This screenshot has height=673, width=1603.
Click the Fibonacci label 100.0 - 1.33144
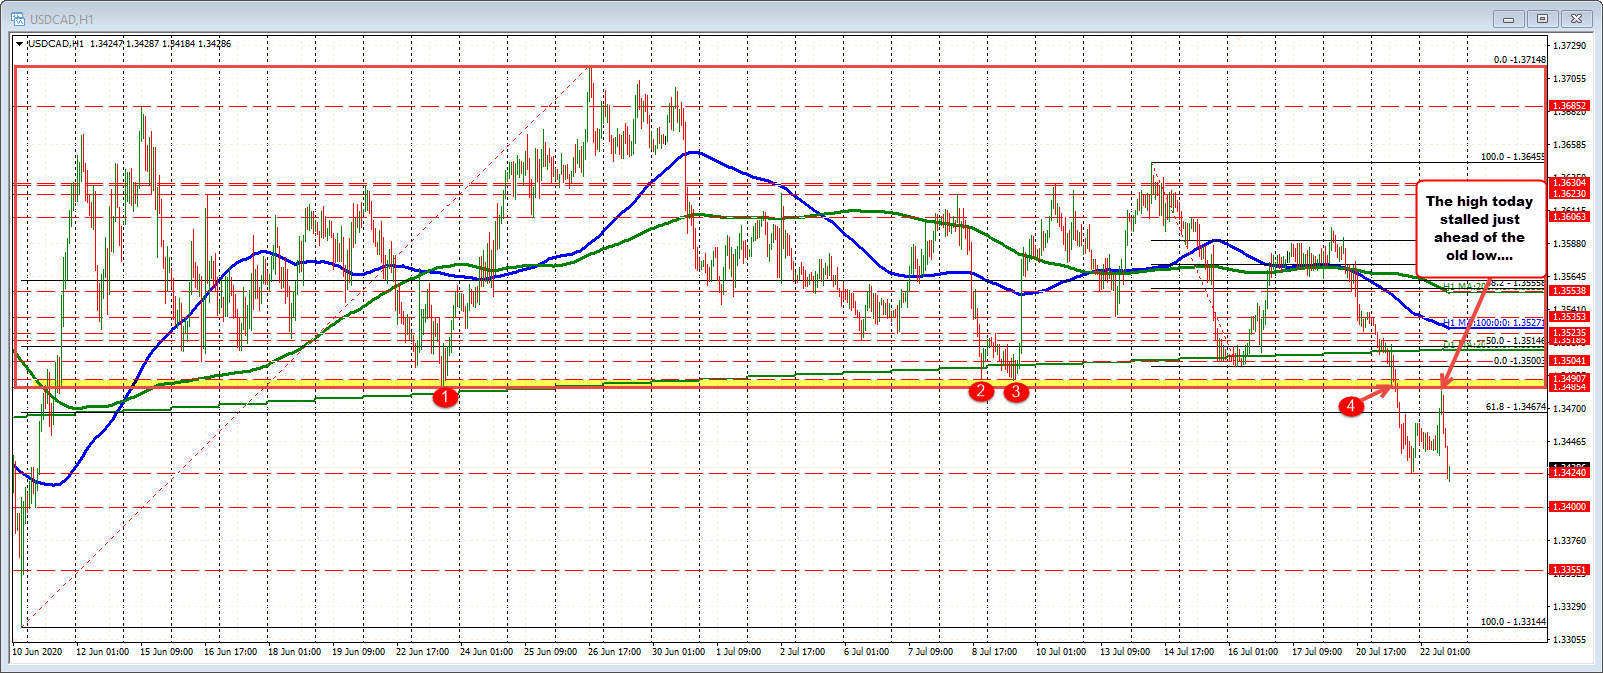click(x=1513, y=621)
